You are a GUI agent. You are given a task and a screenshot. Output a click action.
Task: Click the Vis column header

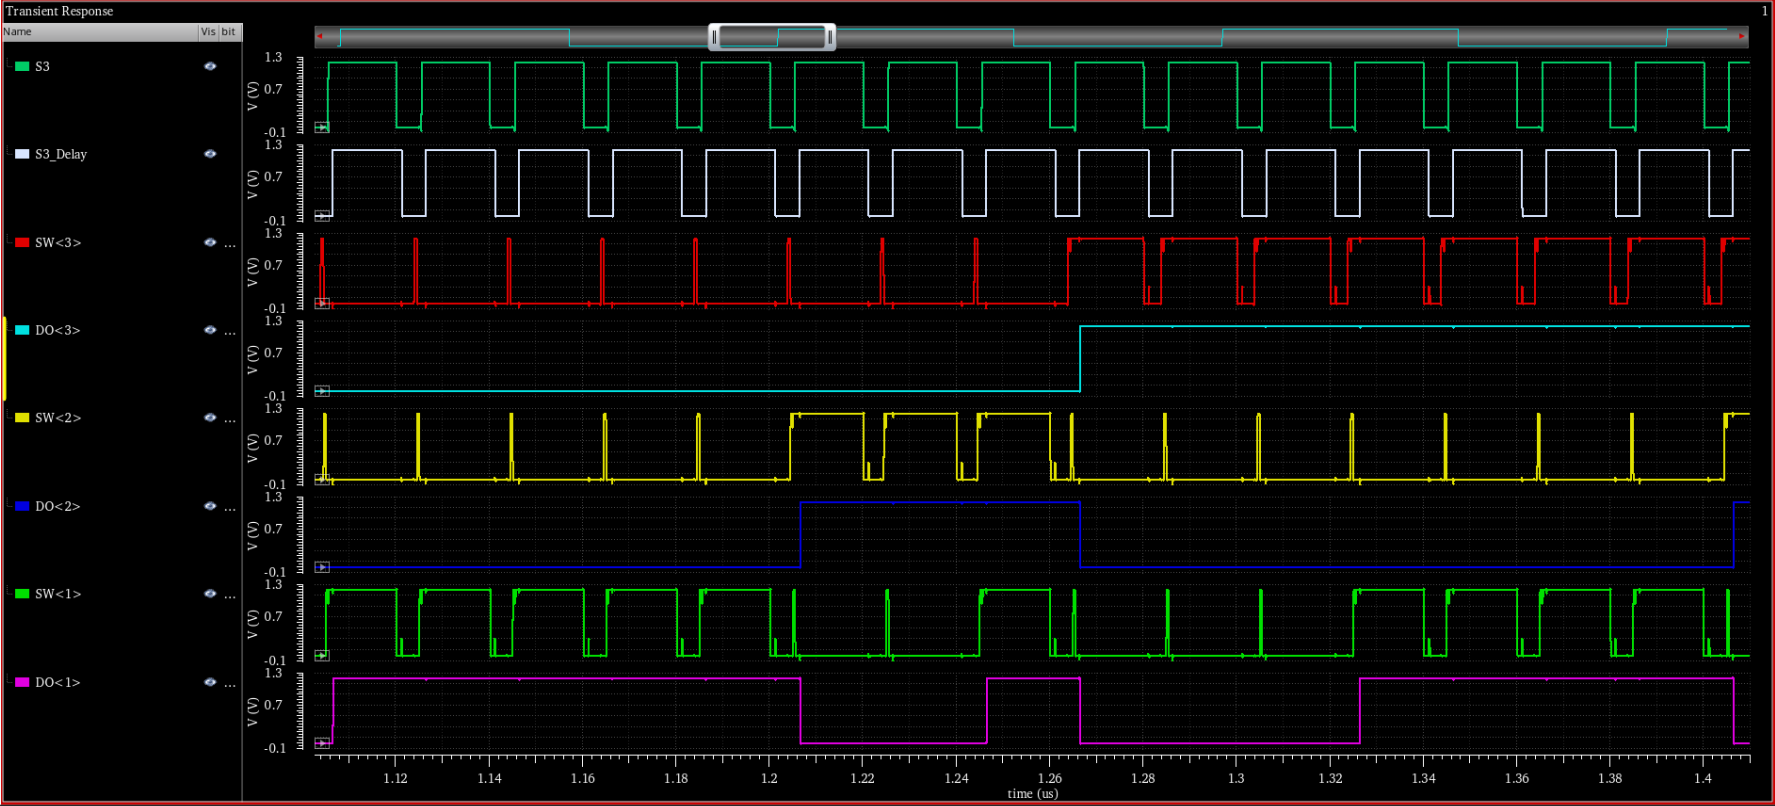click(x=208, y=32)
